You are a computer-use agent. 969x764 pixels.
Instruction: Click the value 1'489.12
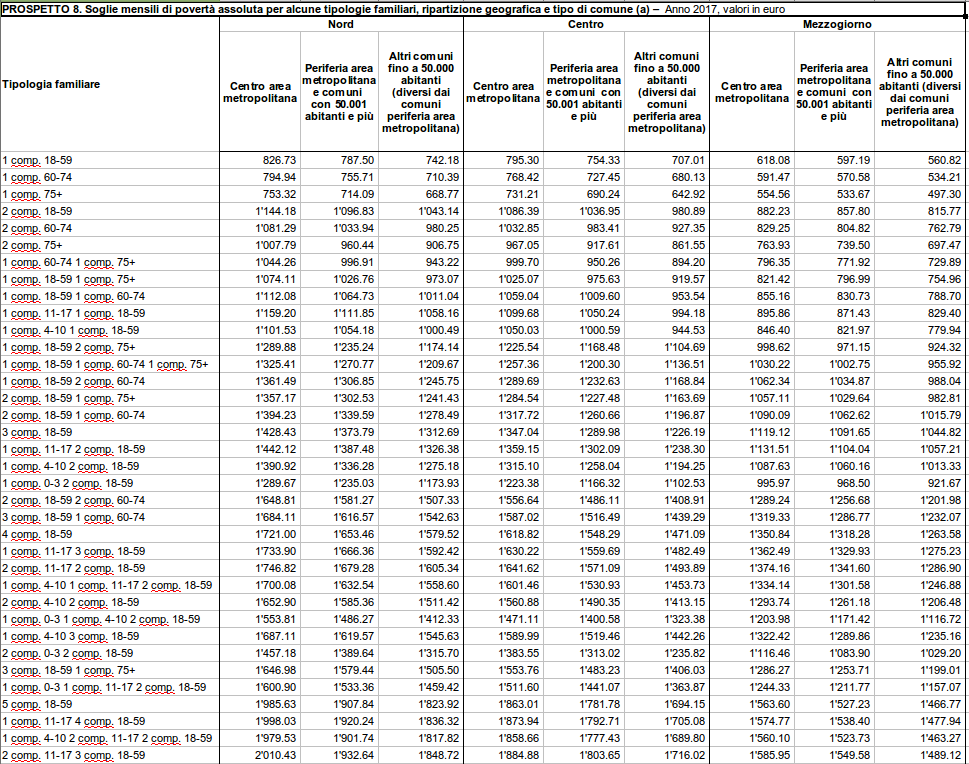click(x=941, y=755)
